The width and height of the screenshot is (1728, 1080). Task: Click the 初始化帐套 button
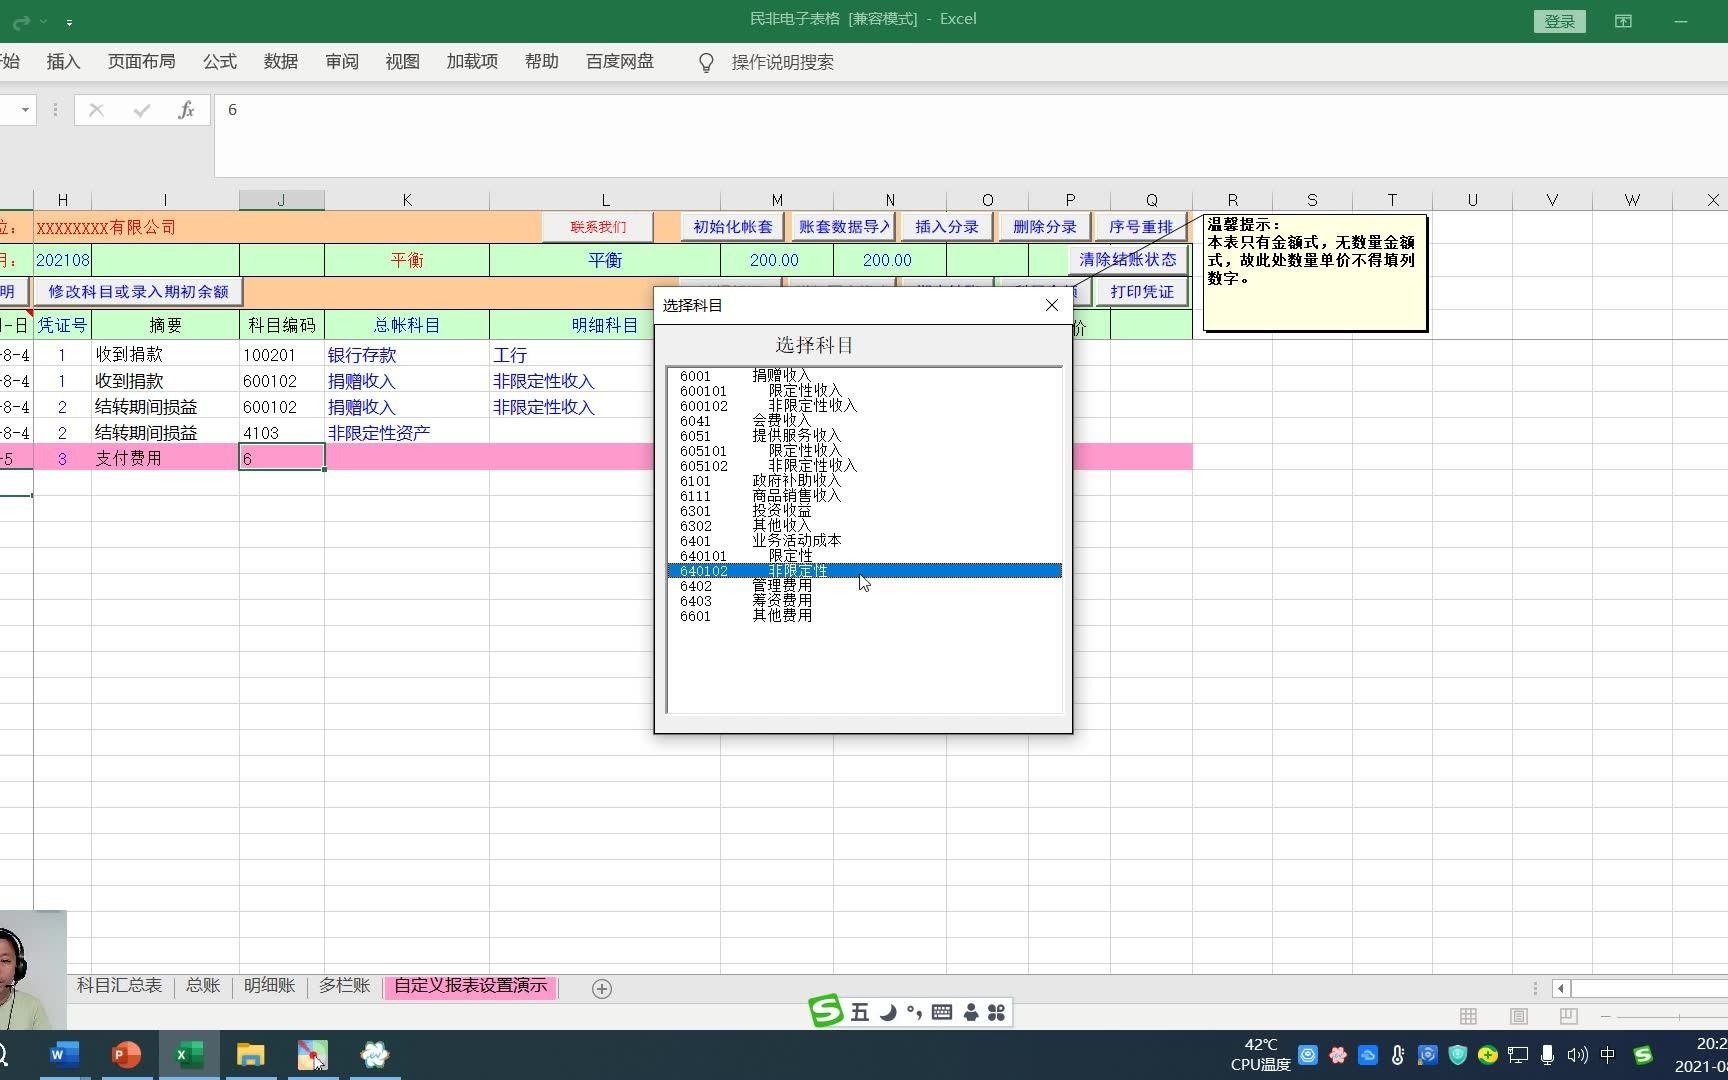(x=731, y=227)
